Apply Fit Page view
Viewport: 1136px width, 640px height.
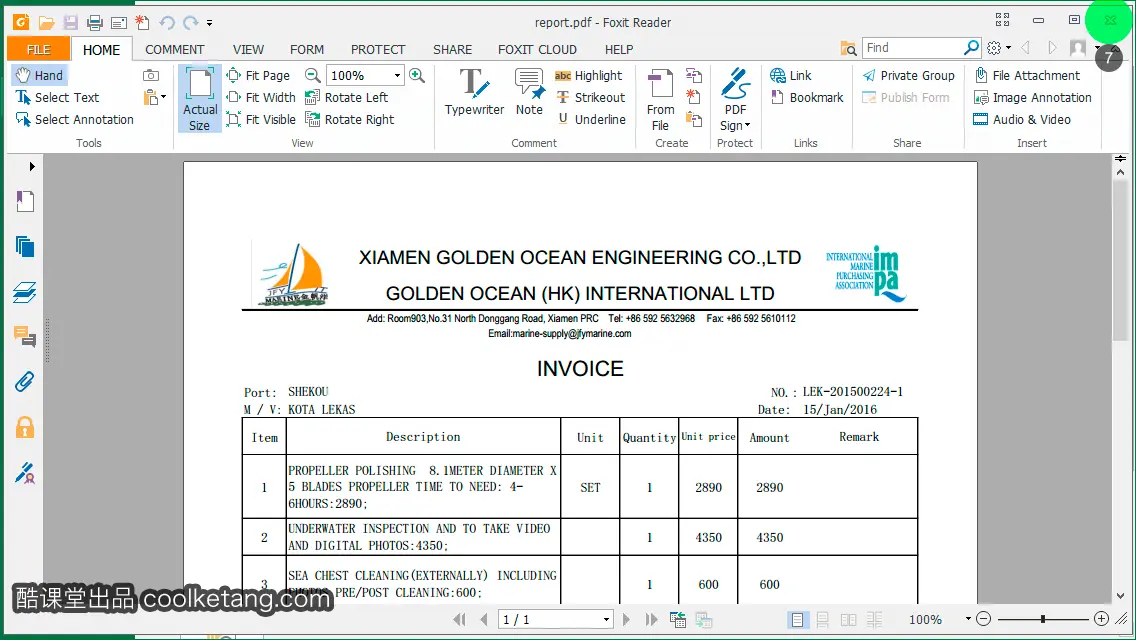coord(258,75)
